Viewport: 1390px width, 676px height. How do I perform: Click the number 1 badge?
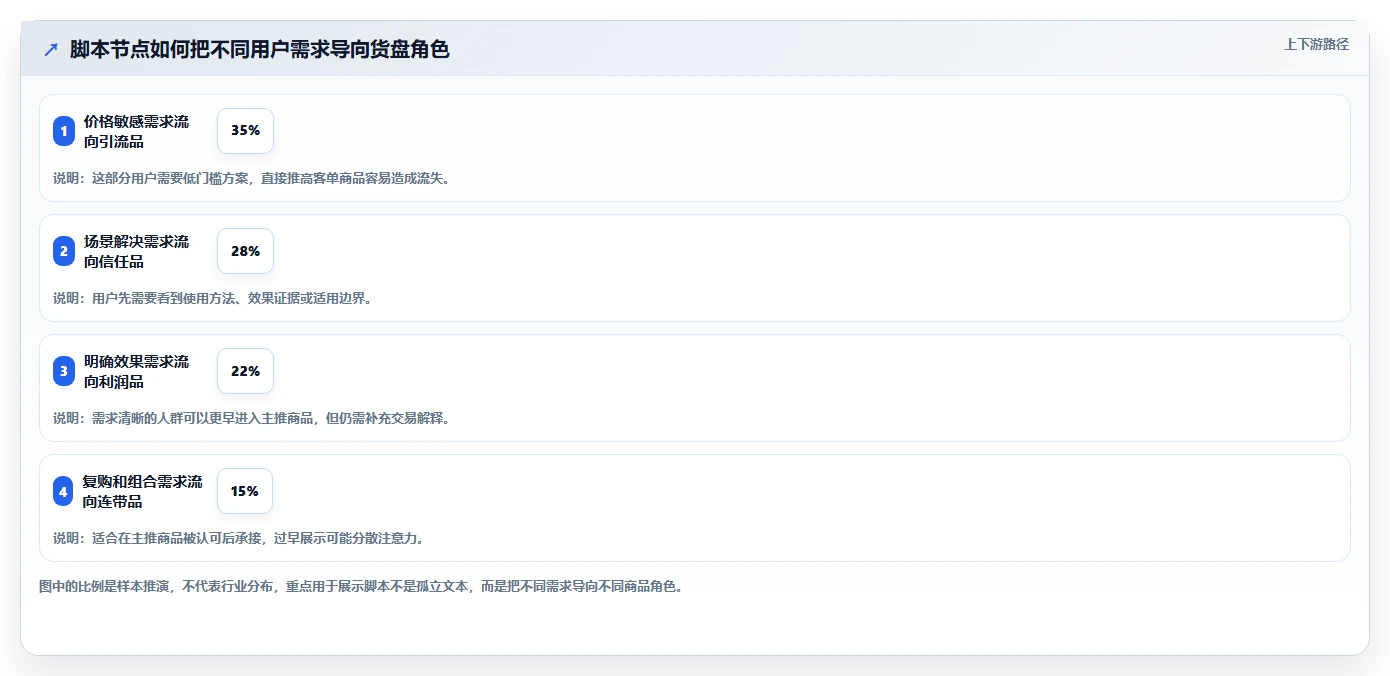(x=64, y=131)
